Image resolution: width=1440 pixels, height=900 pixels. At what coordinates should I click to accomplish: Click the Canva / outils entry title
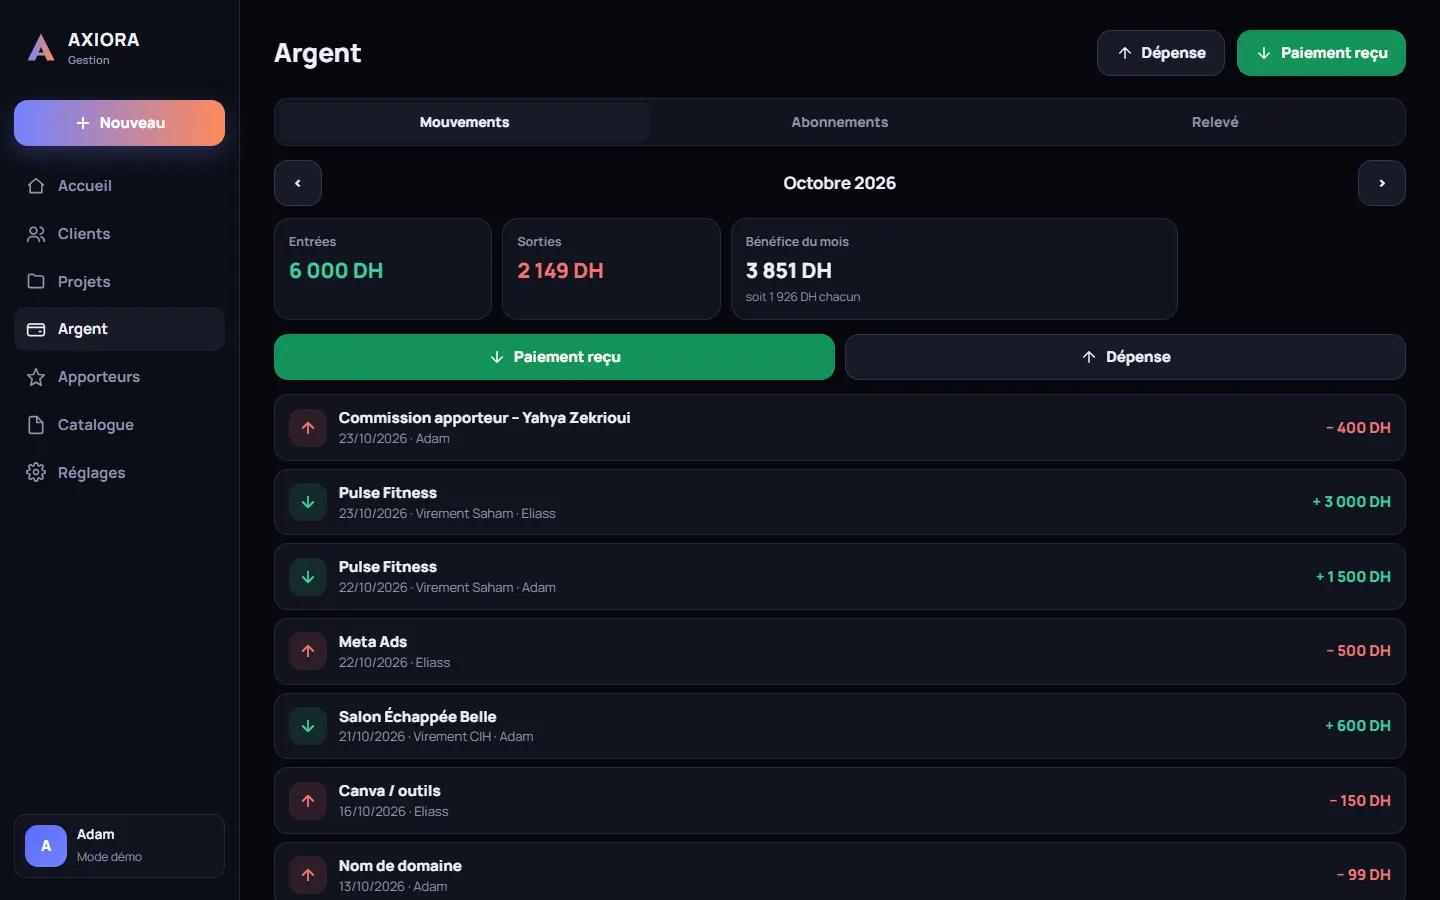390,791
